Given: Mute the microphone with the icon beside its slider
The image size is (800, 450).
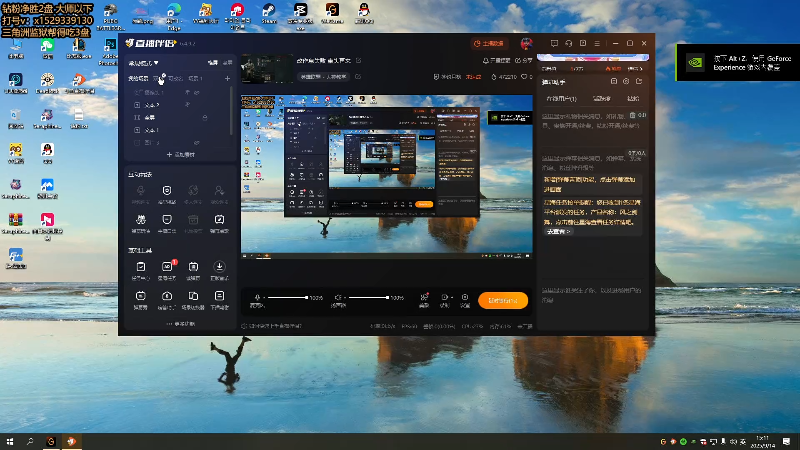Looking at the screenshot, I should point(257,297).
